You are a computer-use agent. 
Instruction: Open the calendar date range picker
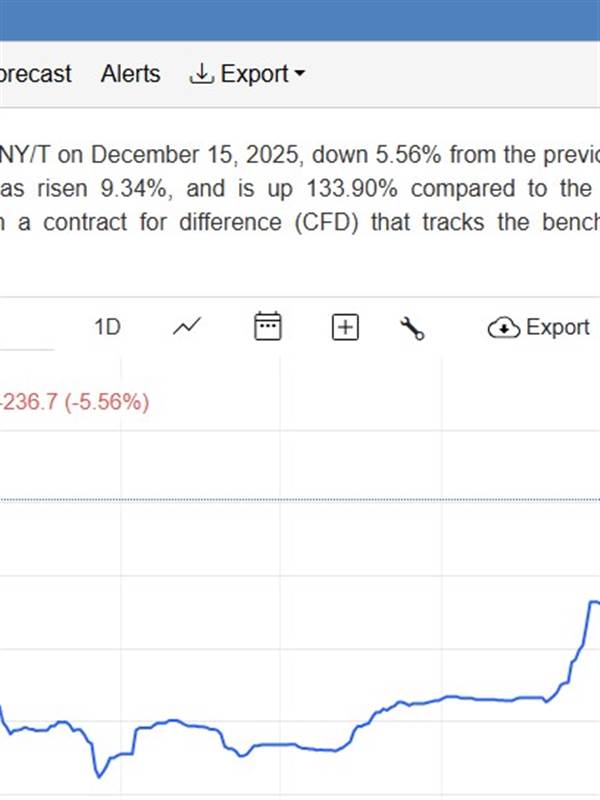pos(268,327)
